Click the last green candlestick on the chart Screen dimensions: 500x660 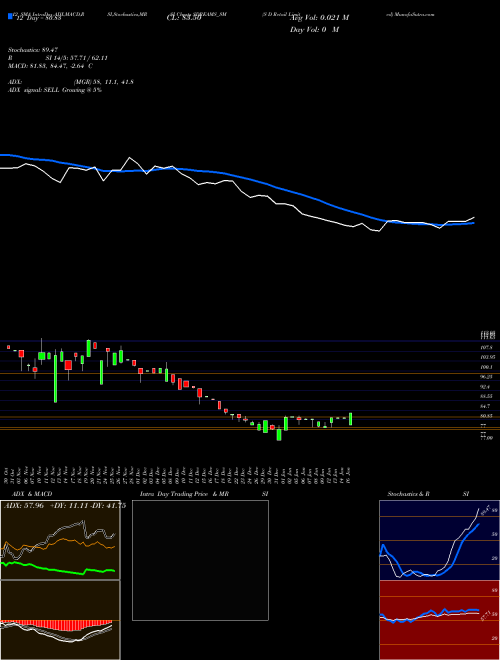pyautogui.click(x=351, y=419)
